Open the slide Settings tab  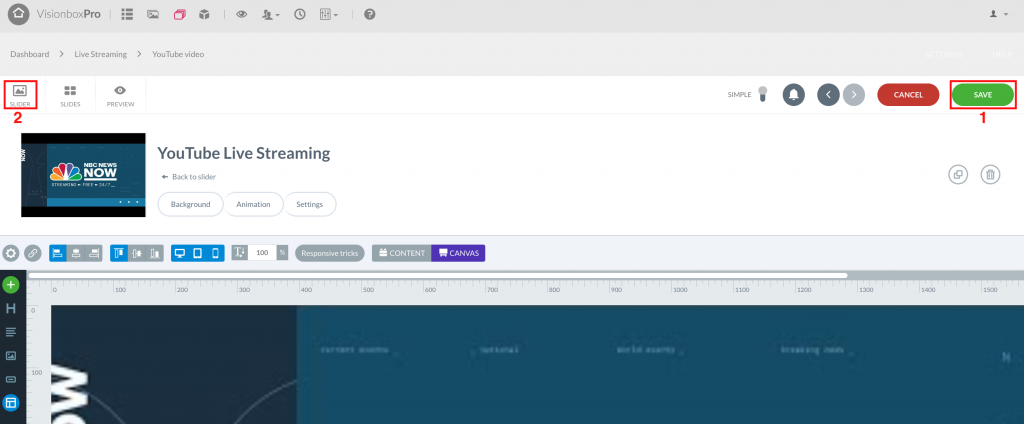click(x=310, y=204)
